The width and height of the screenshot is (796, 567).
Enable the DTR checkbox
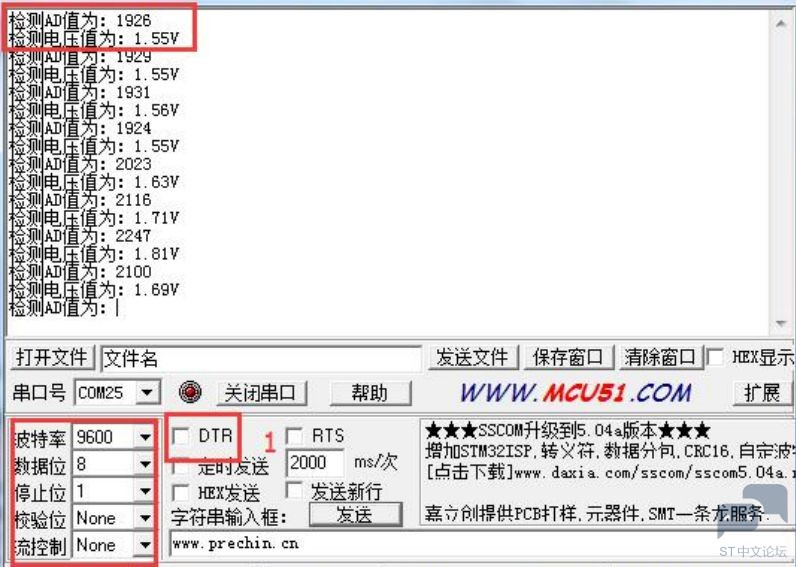coord(181,436)
